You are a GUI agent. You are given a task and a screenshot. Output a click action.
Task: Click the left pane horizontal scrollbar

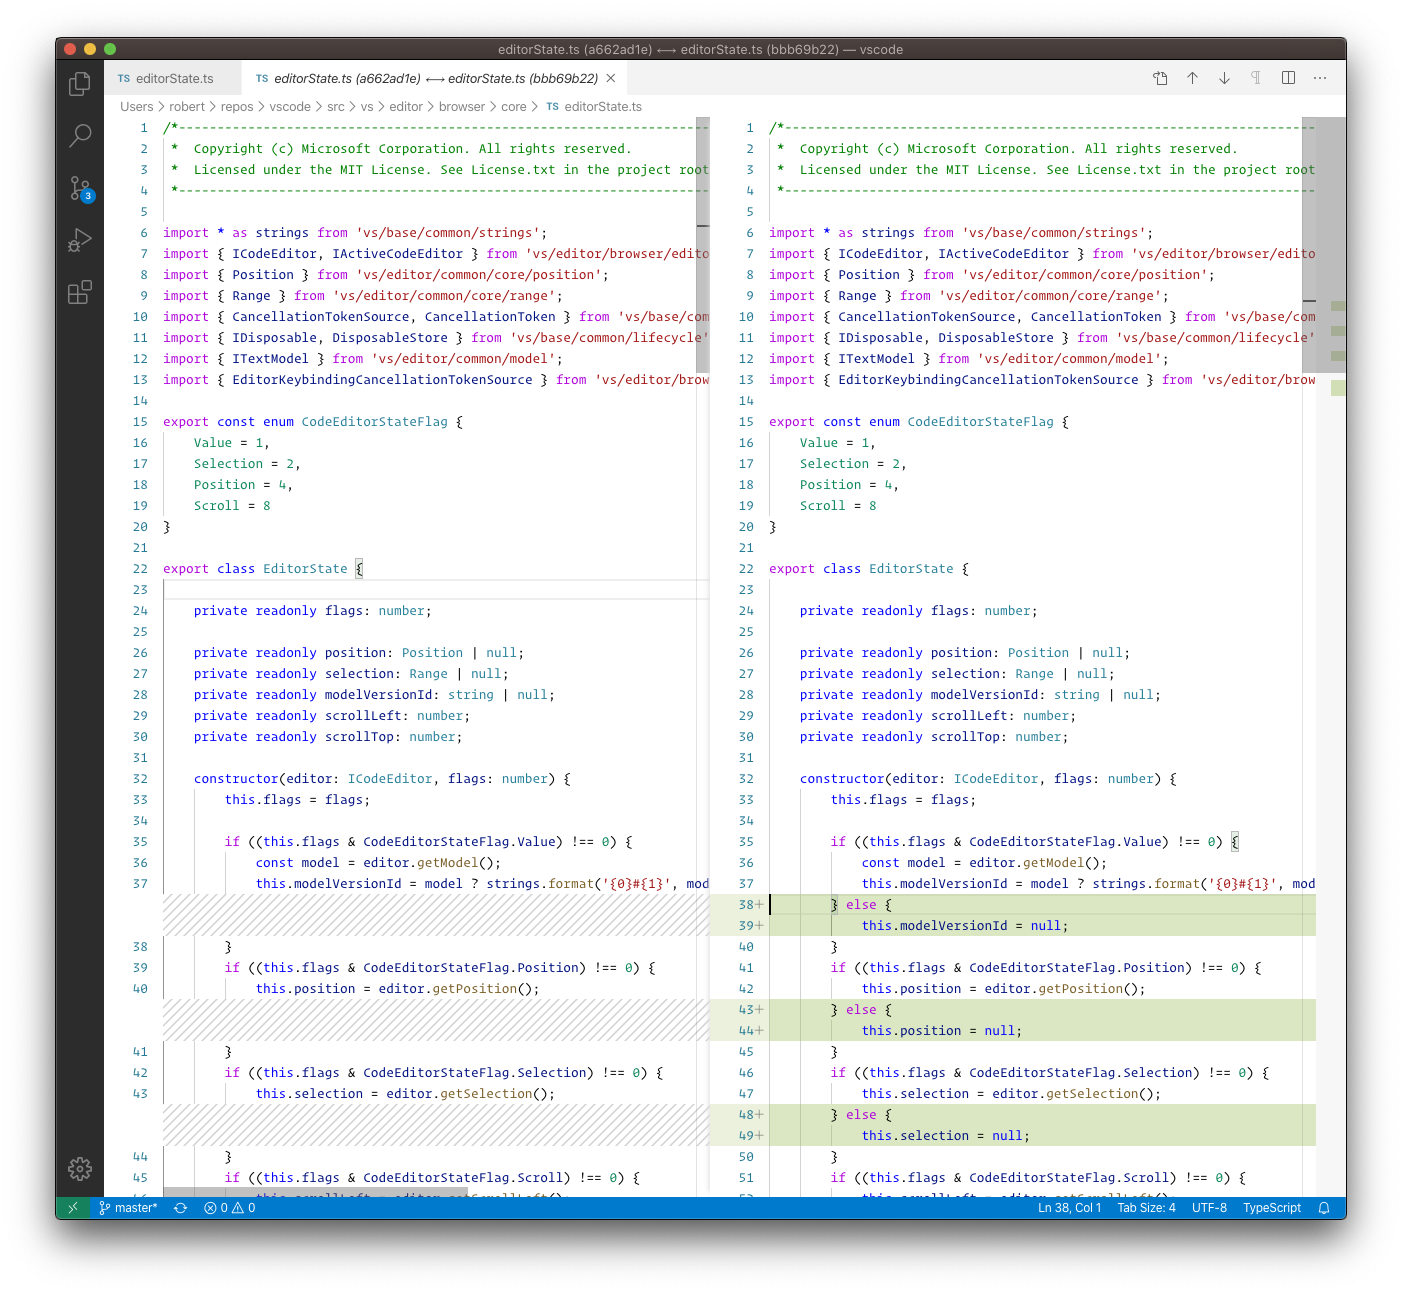315,1192
